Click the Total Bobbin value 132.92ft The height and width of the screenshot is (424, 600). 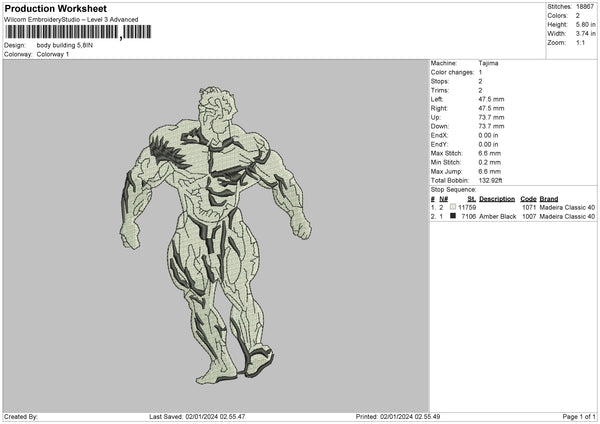[x=494, y=179]
